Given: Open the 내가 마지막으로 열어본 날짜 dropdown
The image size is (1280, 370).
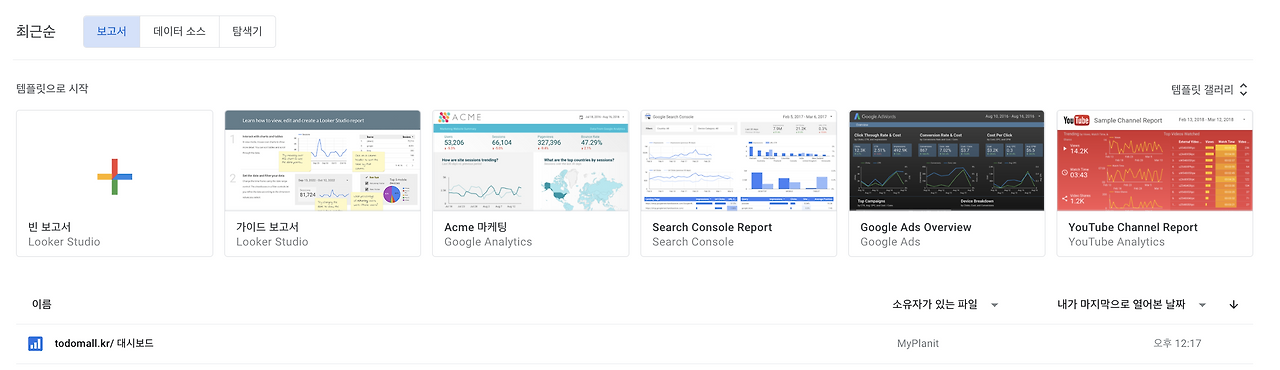Looking at the screenshot, I should (1133, 304).
